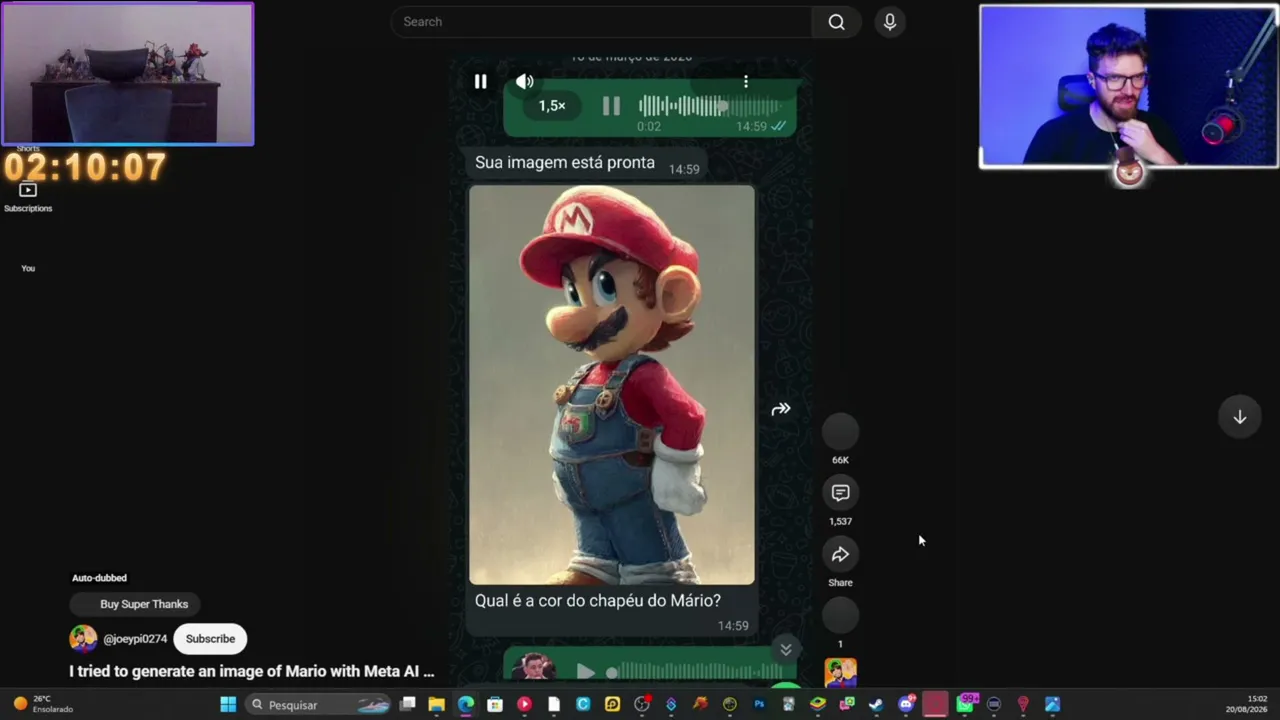The width and height of the screenshot is (1280, 720).
Task: Play the lower voice message
Action: (586, 673)
